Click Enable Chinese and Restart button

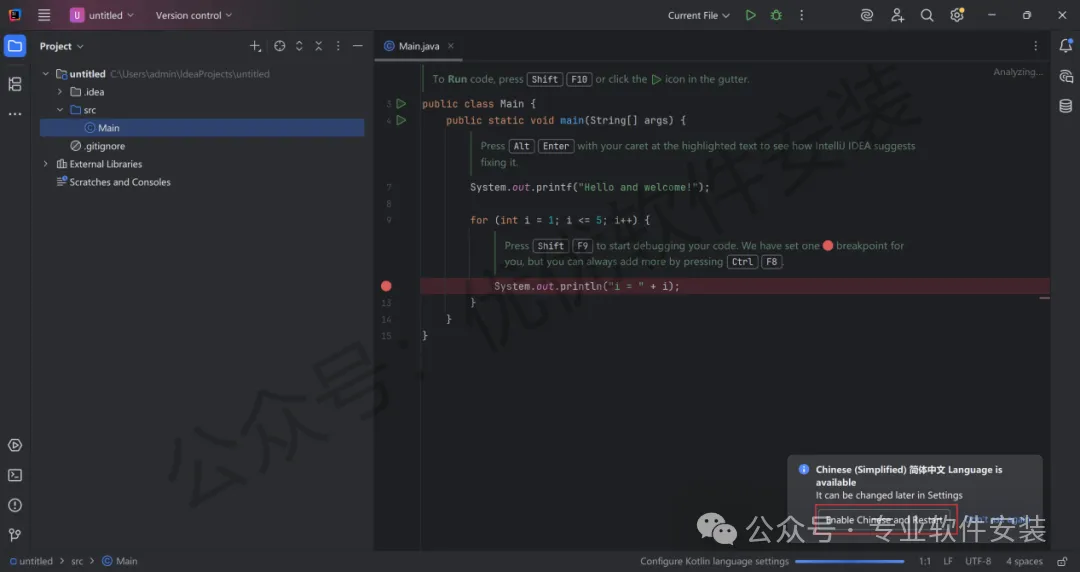coord(885,520)
